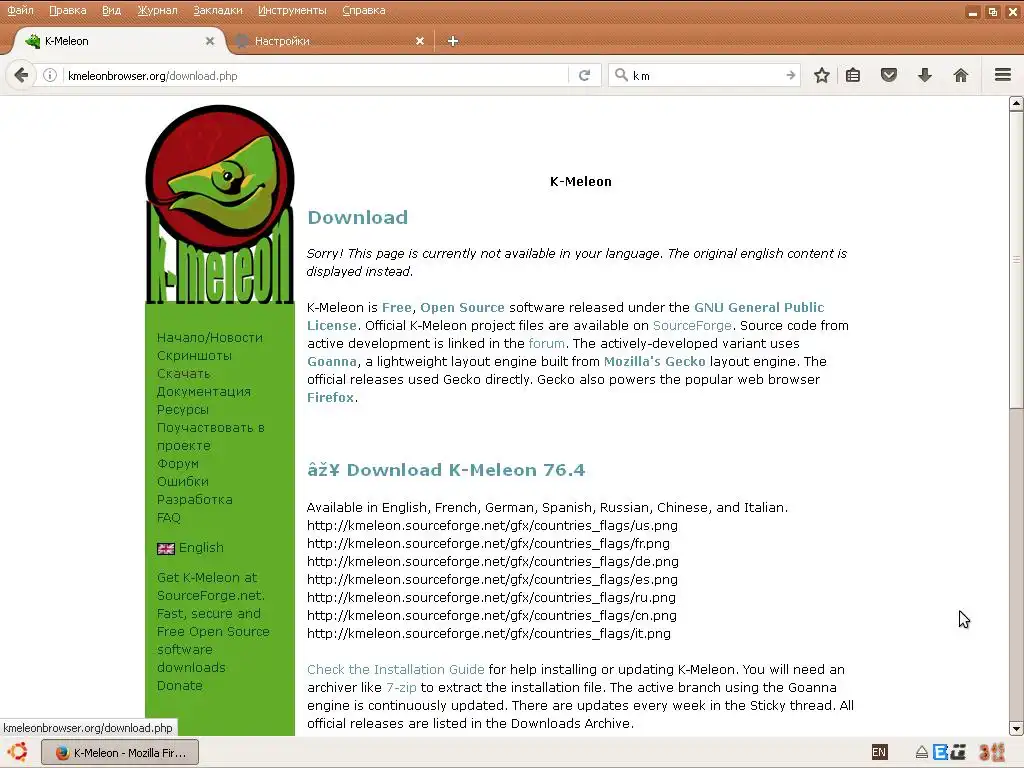
Task: Open the Закладки menu
Action: [217, 10]
